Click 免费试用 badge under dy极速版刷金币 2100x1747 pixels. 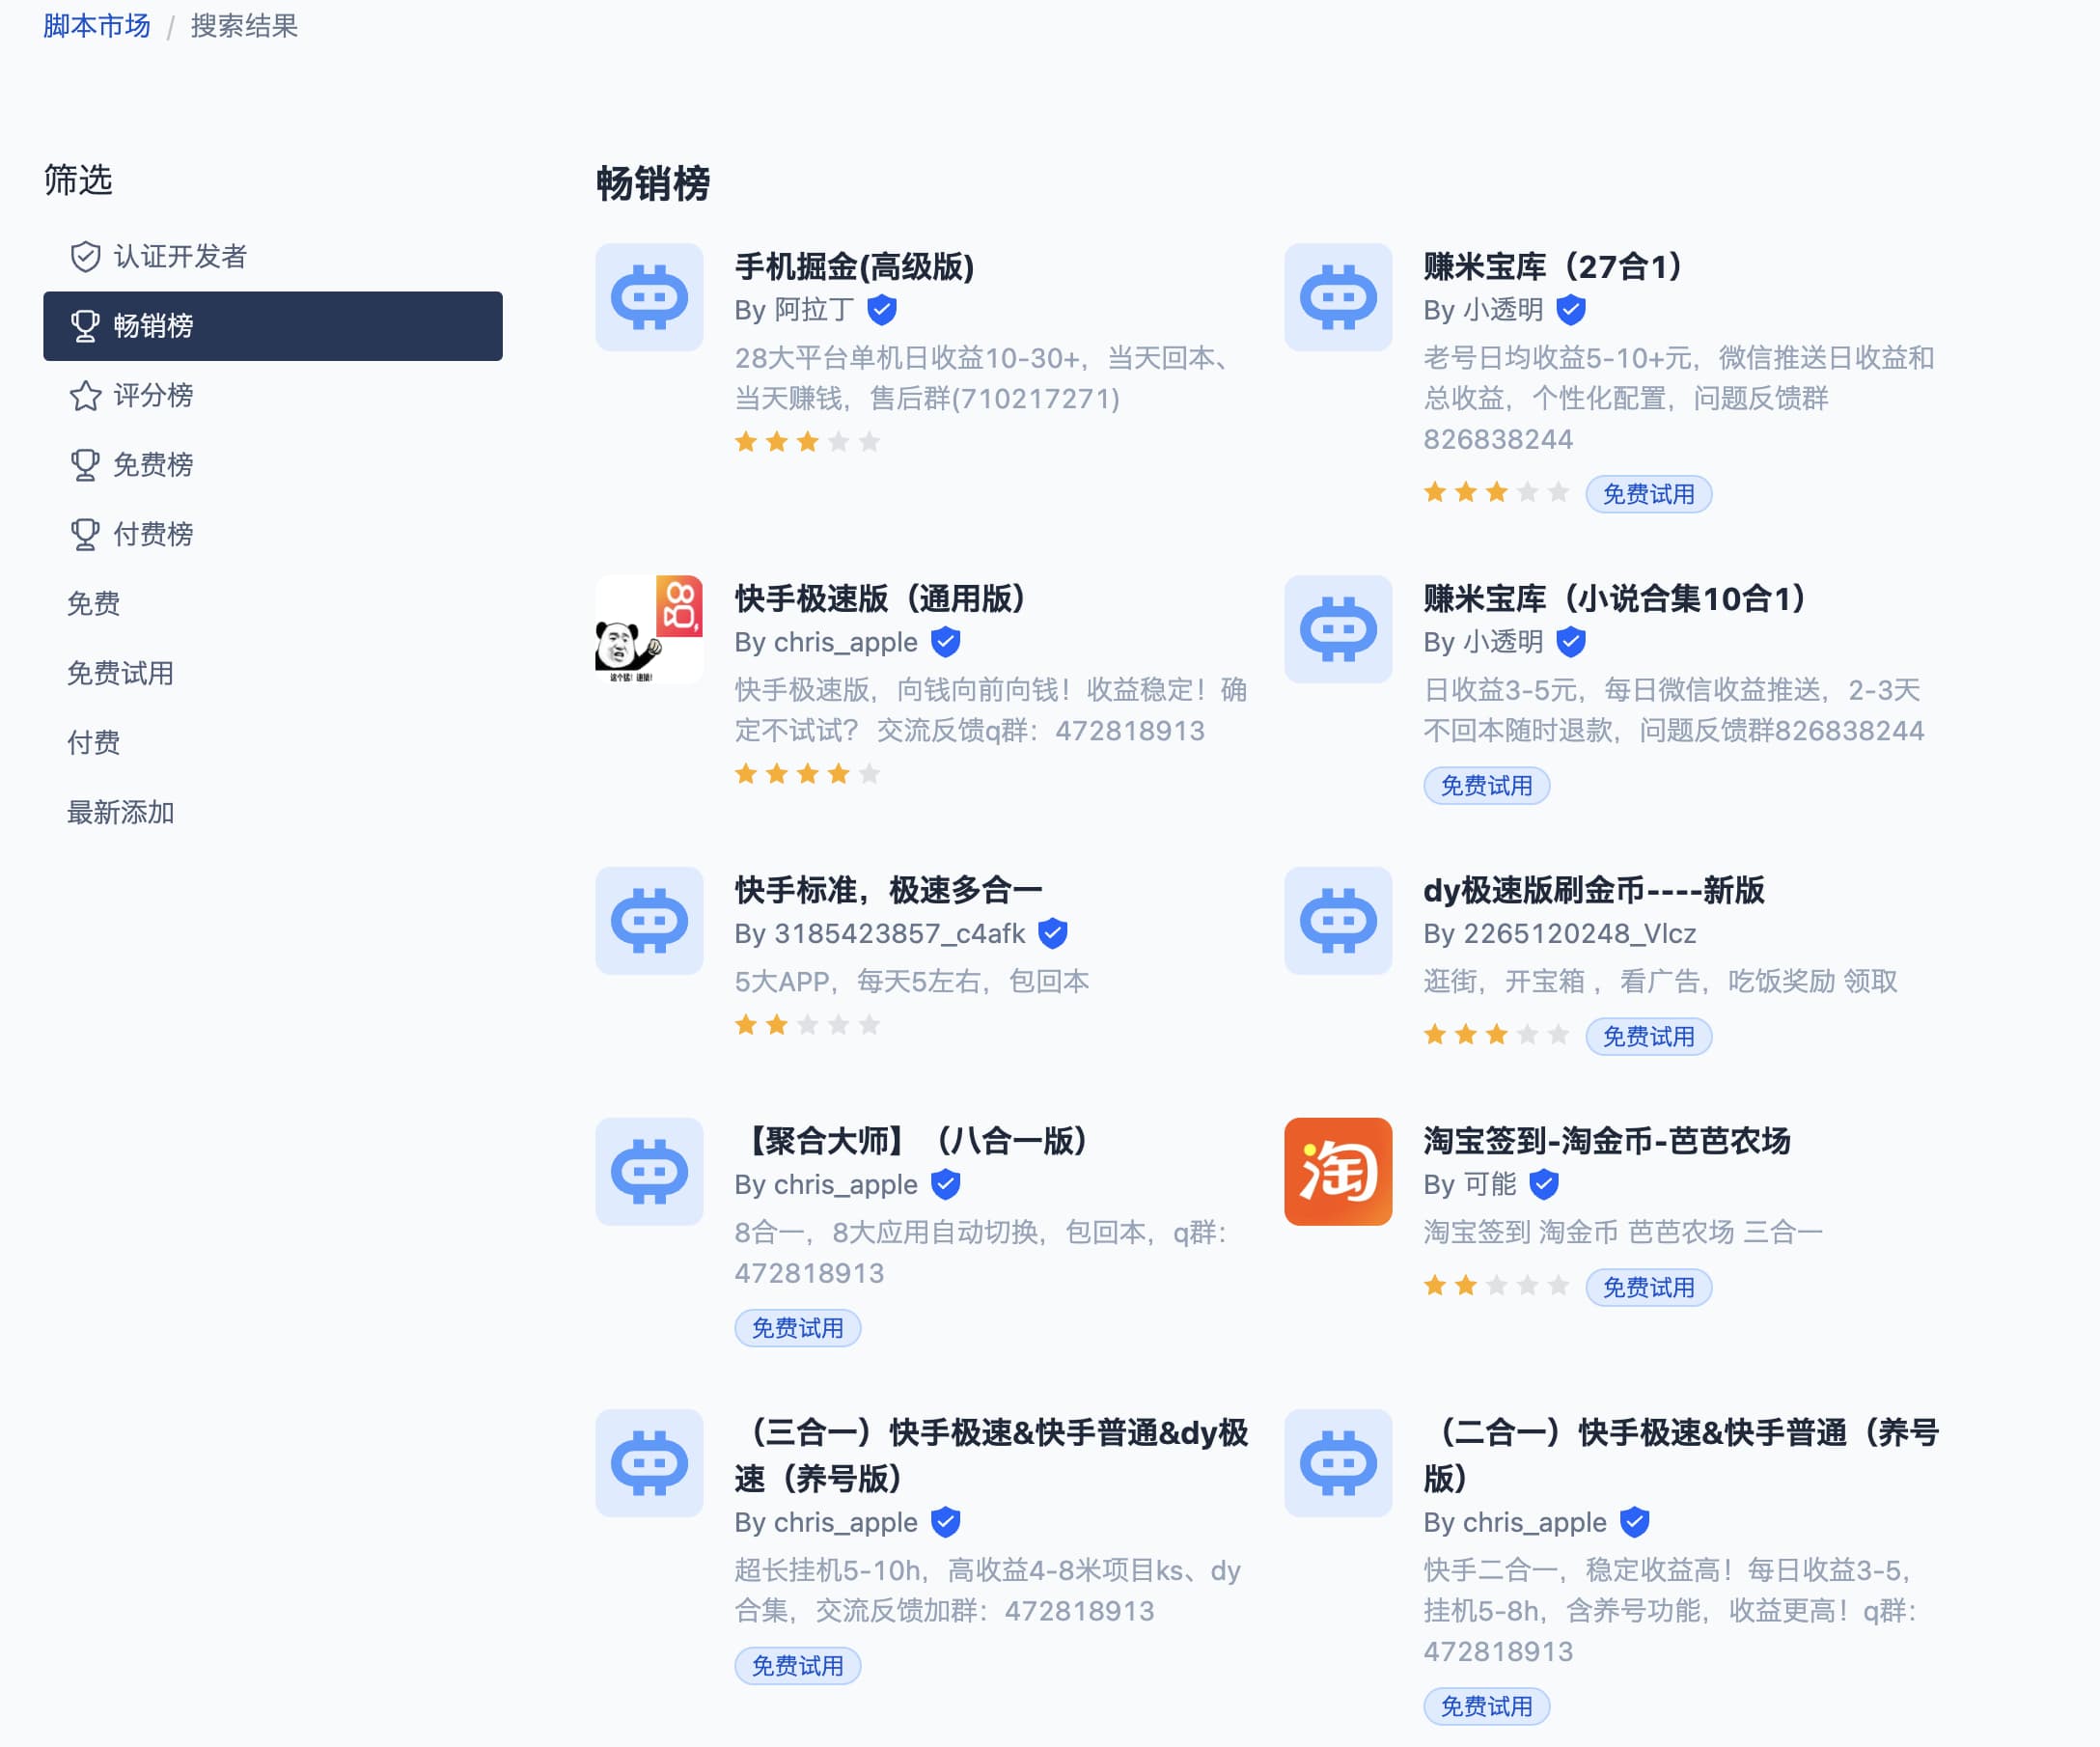pos(1647,1036)
